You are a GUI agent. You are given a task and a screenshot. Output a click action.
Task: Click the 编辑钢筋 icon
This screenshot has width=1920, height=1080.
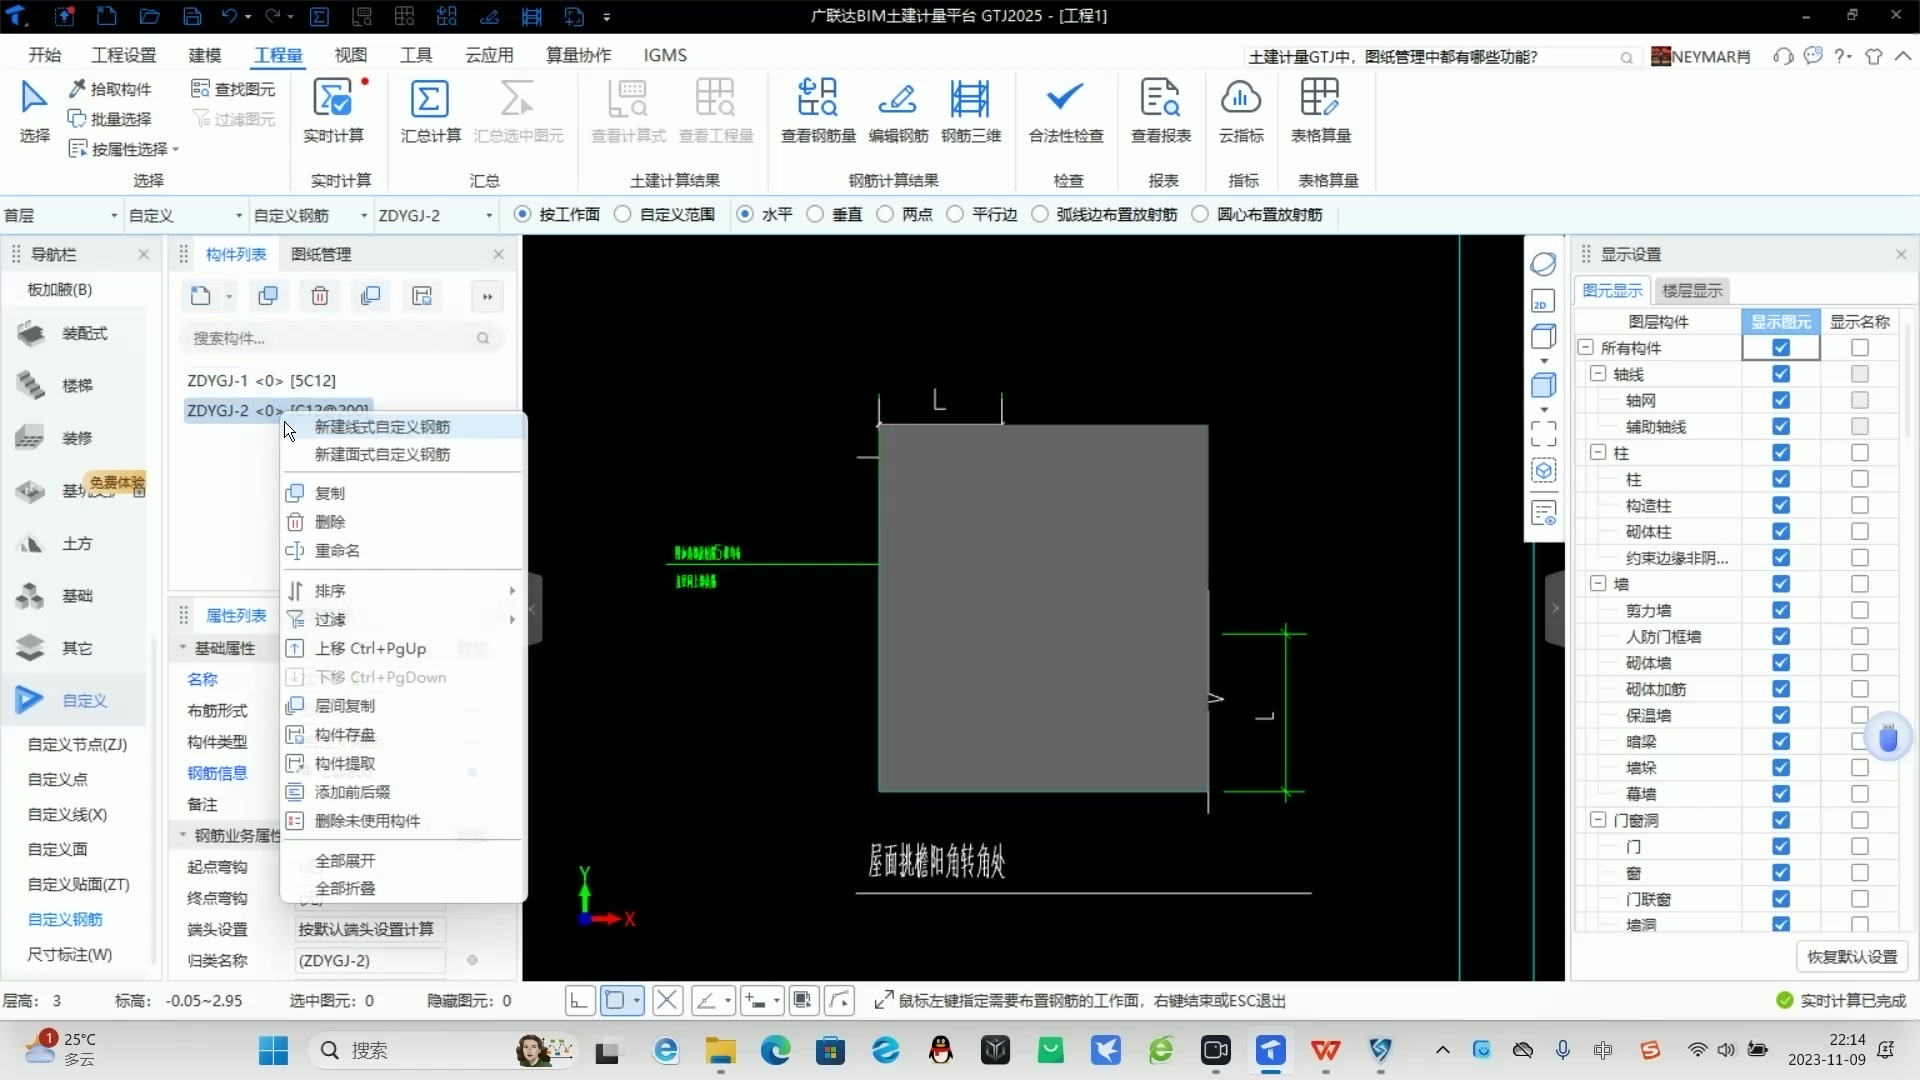897,100
